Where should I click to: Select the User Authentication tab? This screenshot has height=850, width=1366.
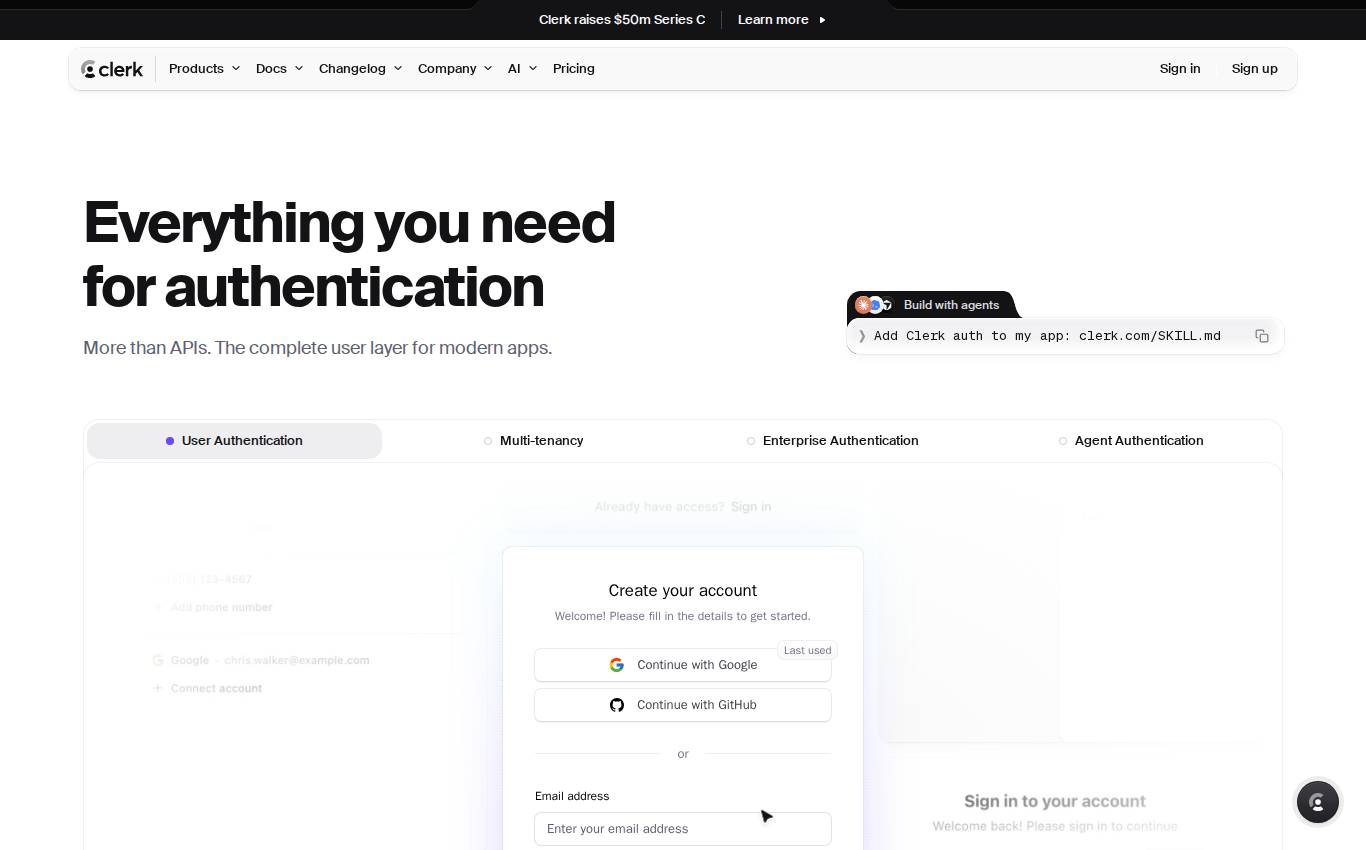234,441
